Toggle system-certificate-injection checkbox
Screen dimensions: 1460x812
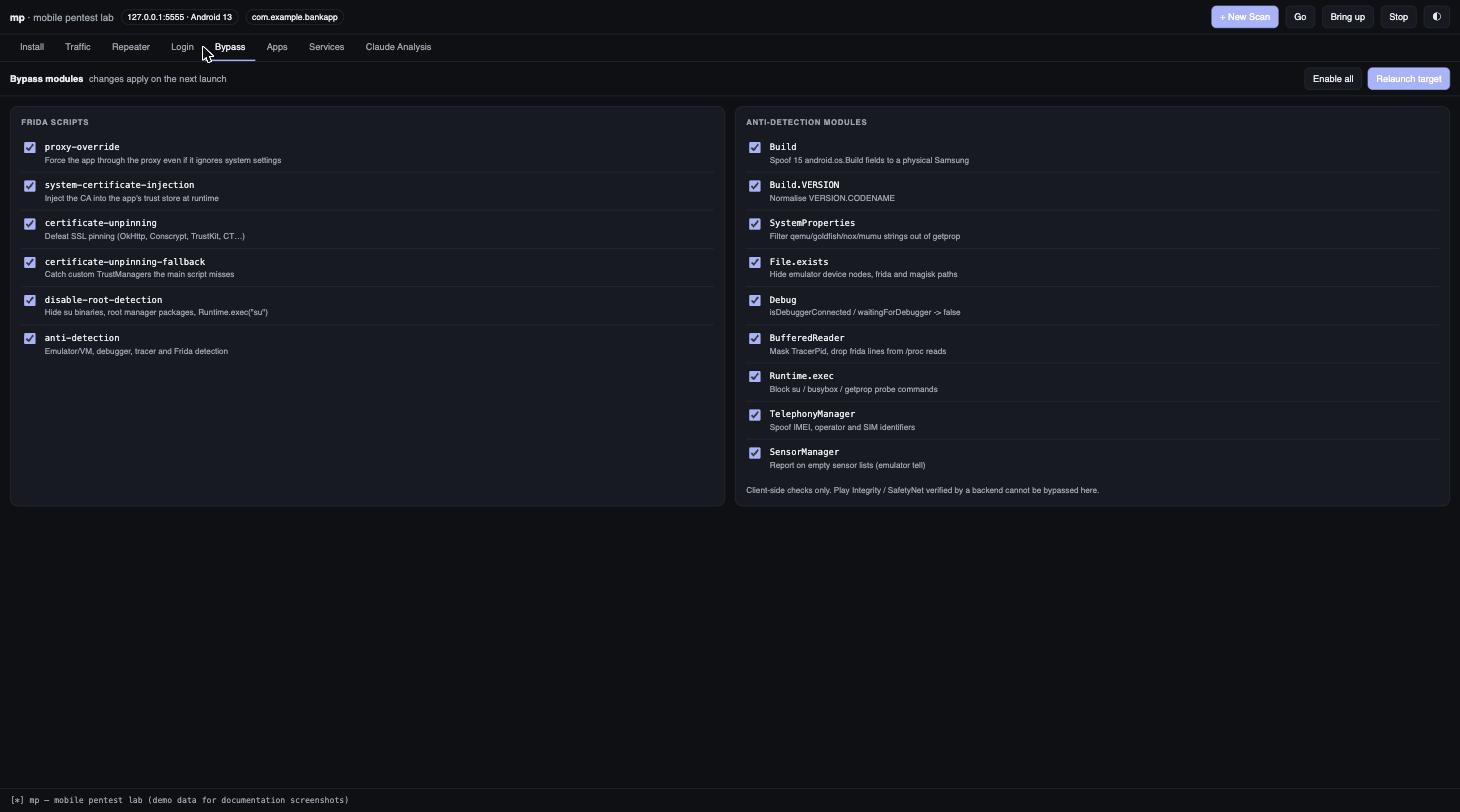tap(30, 186)
